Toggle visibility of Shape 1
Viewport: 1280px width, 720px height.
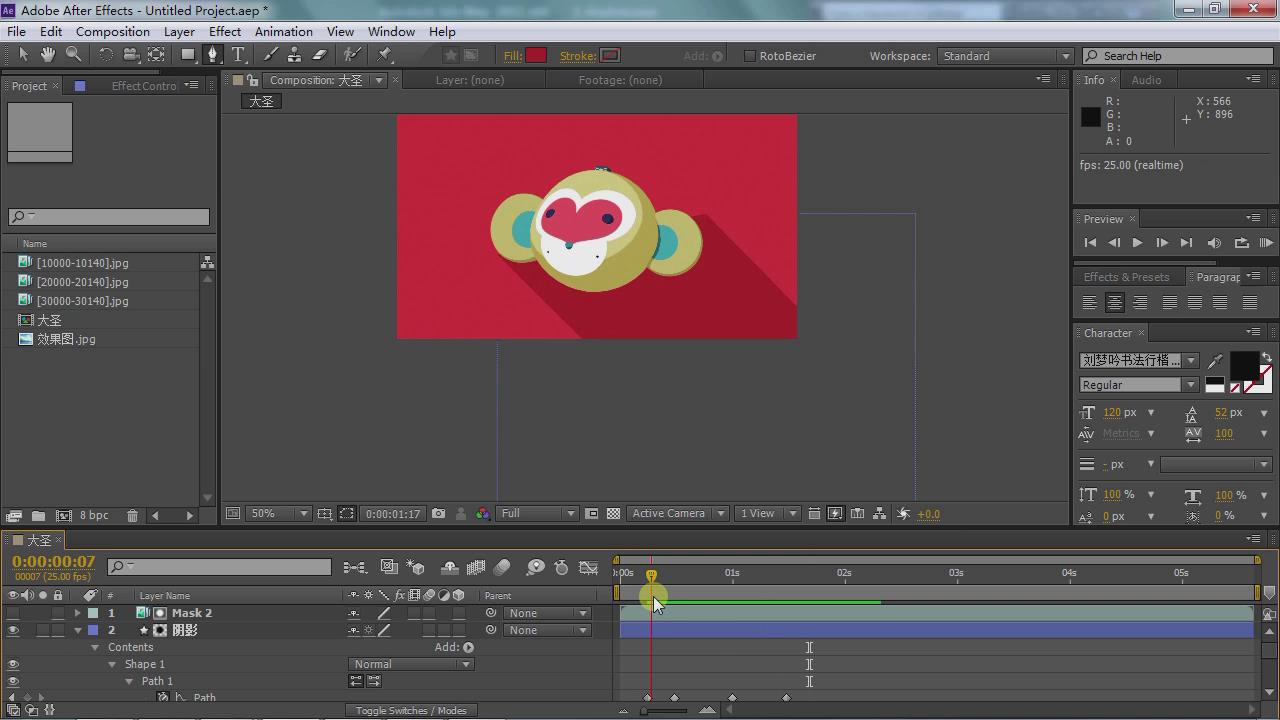click(x=13, y=664)
